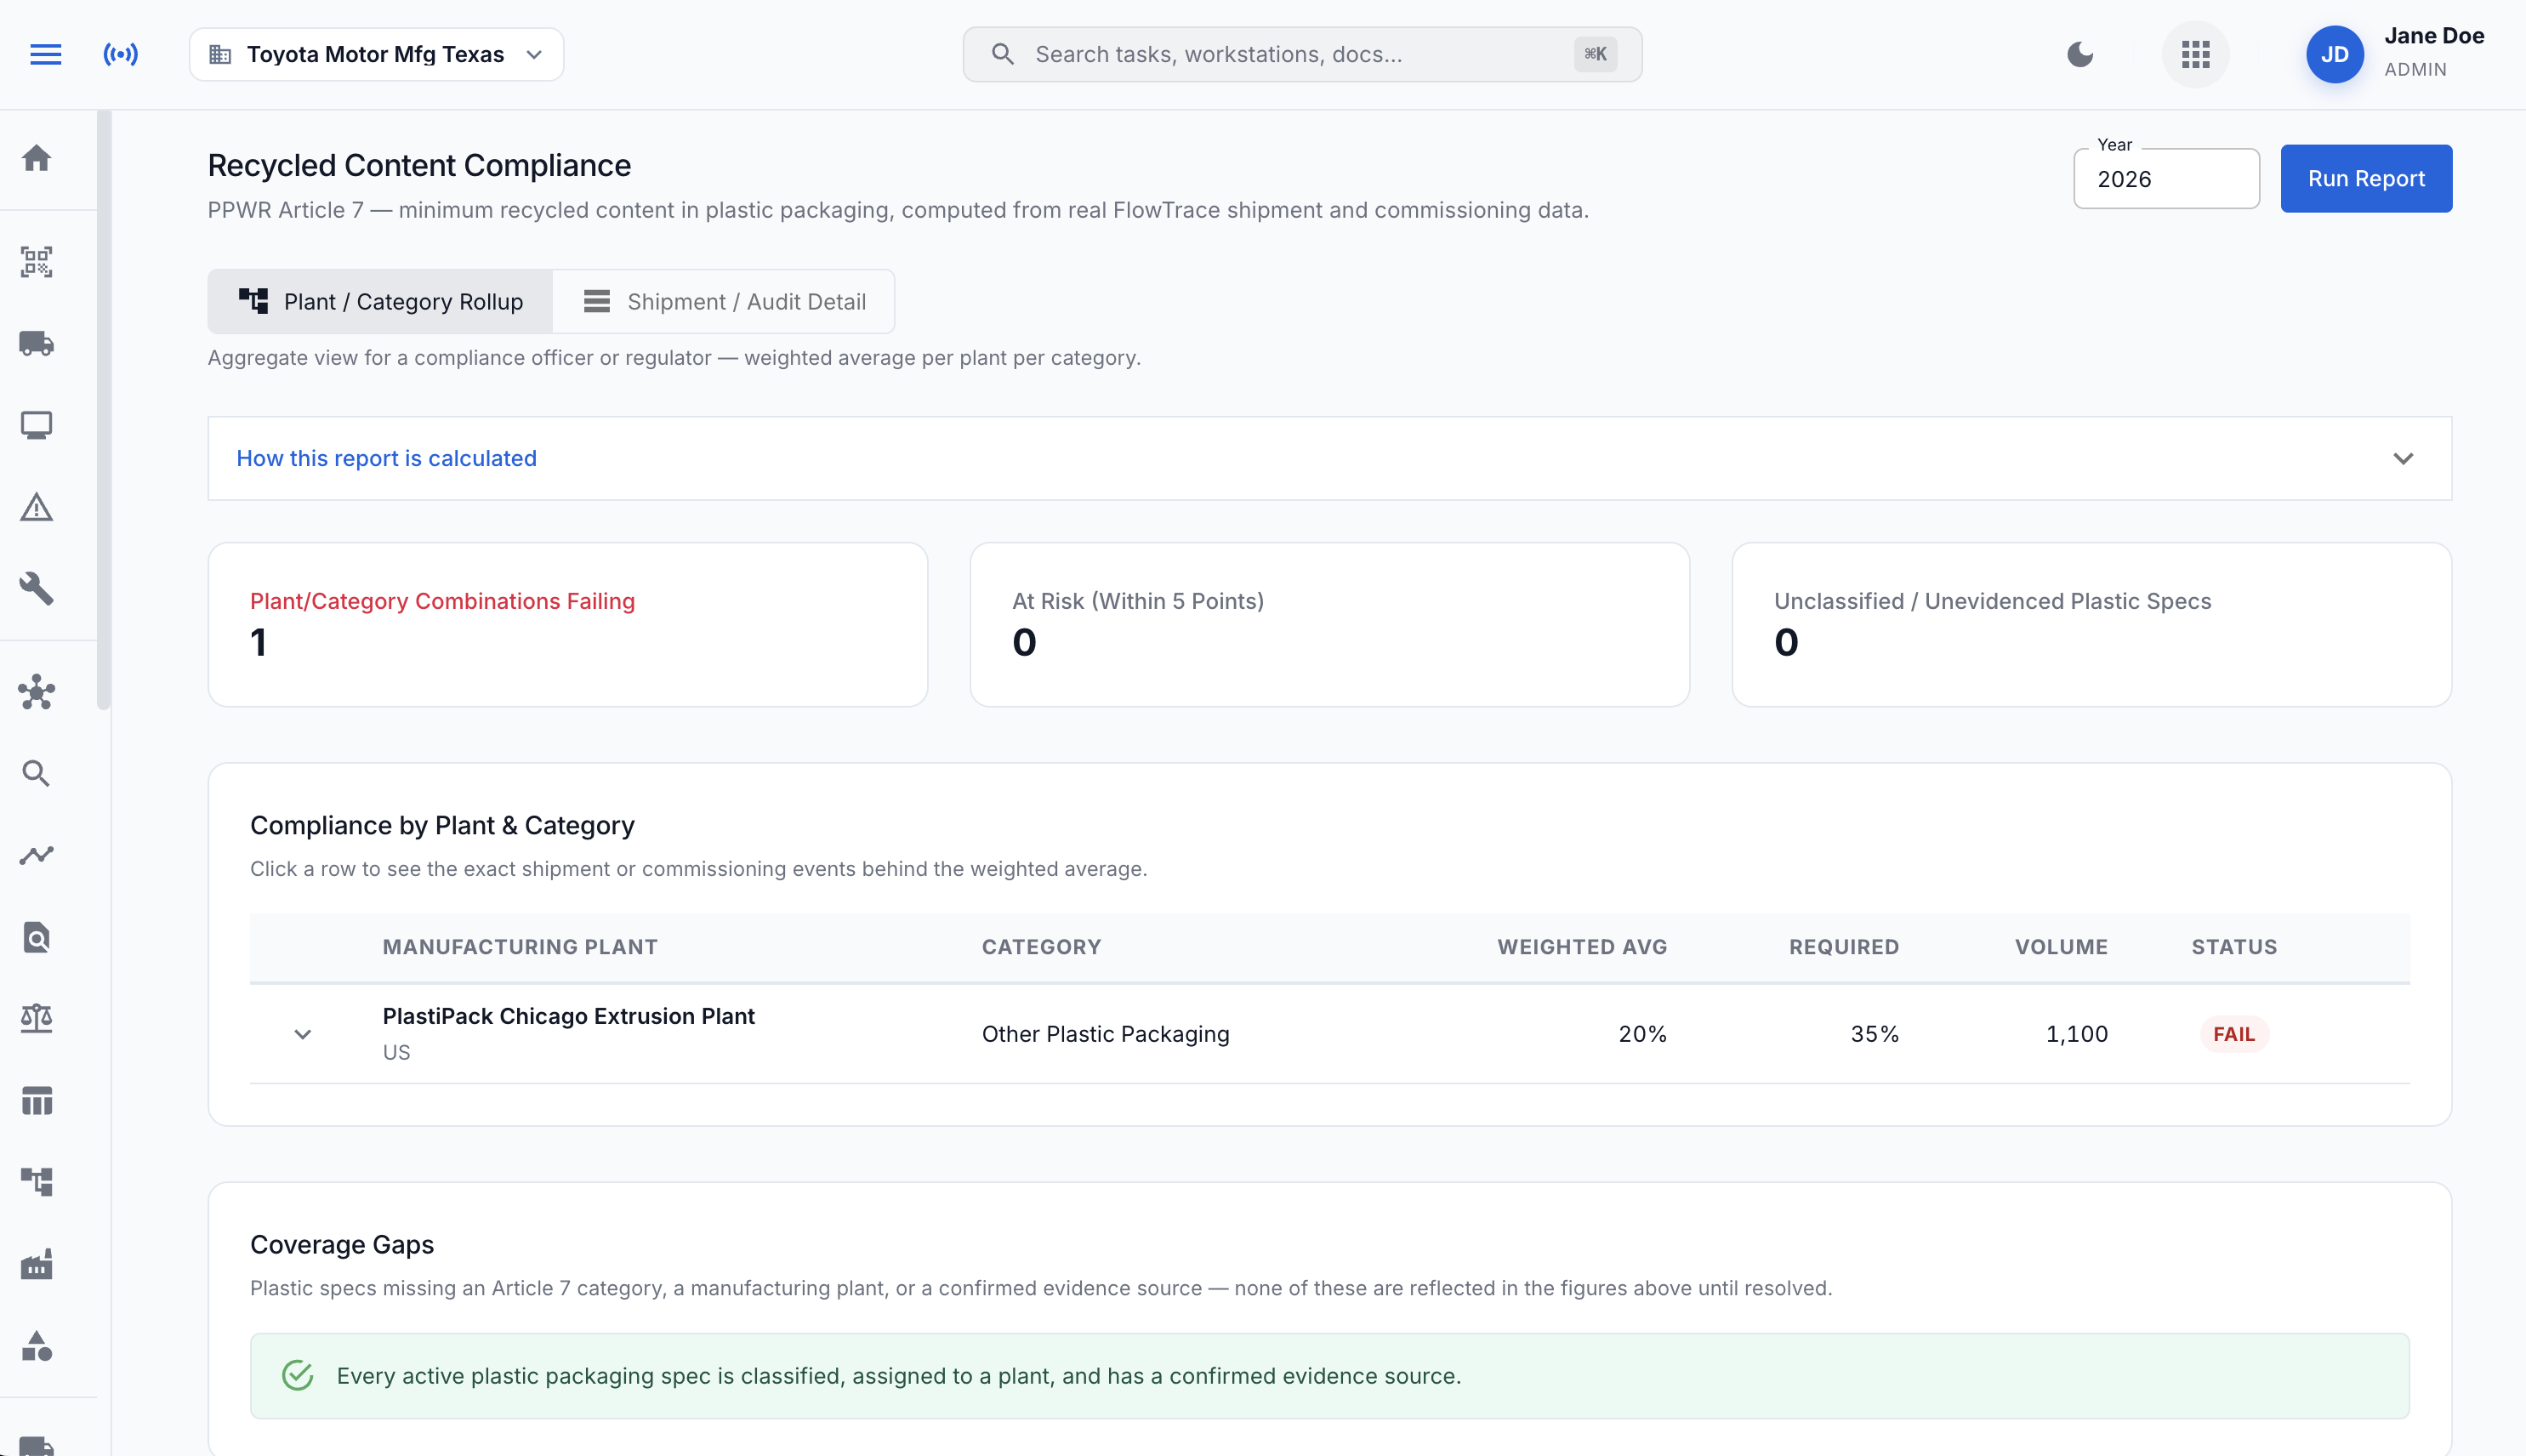Image resolution: width=2526 pixels, height=1456 pixels.
Task: Open the shipments truck sidebar icon
Action: (37, 343)
